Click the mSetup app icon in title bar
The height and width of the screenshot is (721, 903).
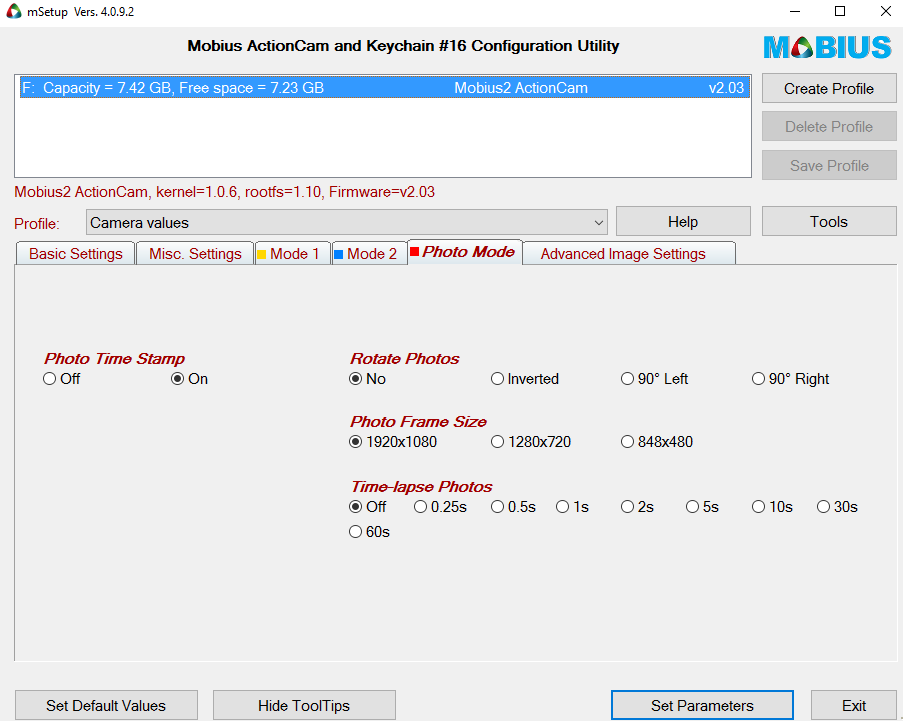click(x=13, y=11)
